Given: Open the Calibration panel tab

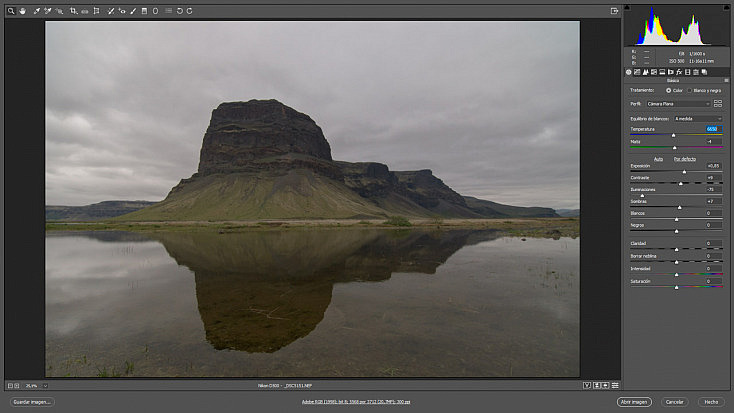Looking at the screenshot, I should point(688,72).
